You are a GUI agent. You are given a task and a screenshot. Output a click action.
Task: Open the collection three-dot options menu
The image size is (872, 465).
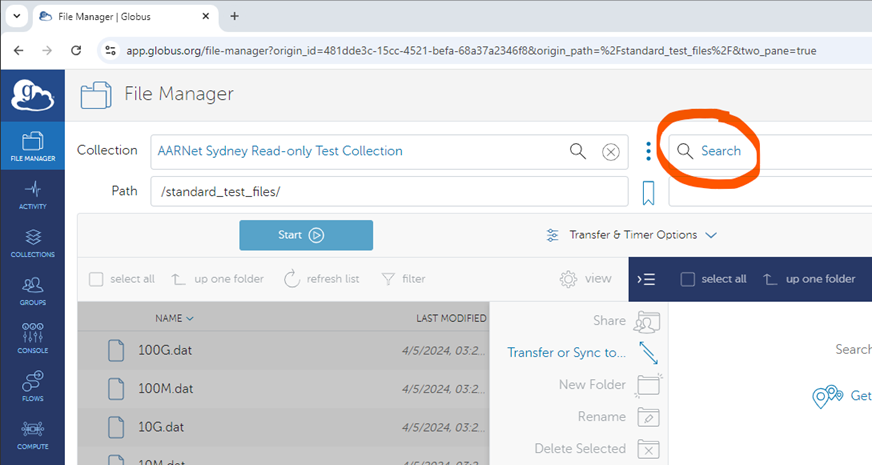click(x=648, y=151)
